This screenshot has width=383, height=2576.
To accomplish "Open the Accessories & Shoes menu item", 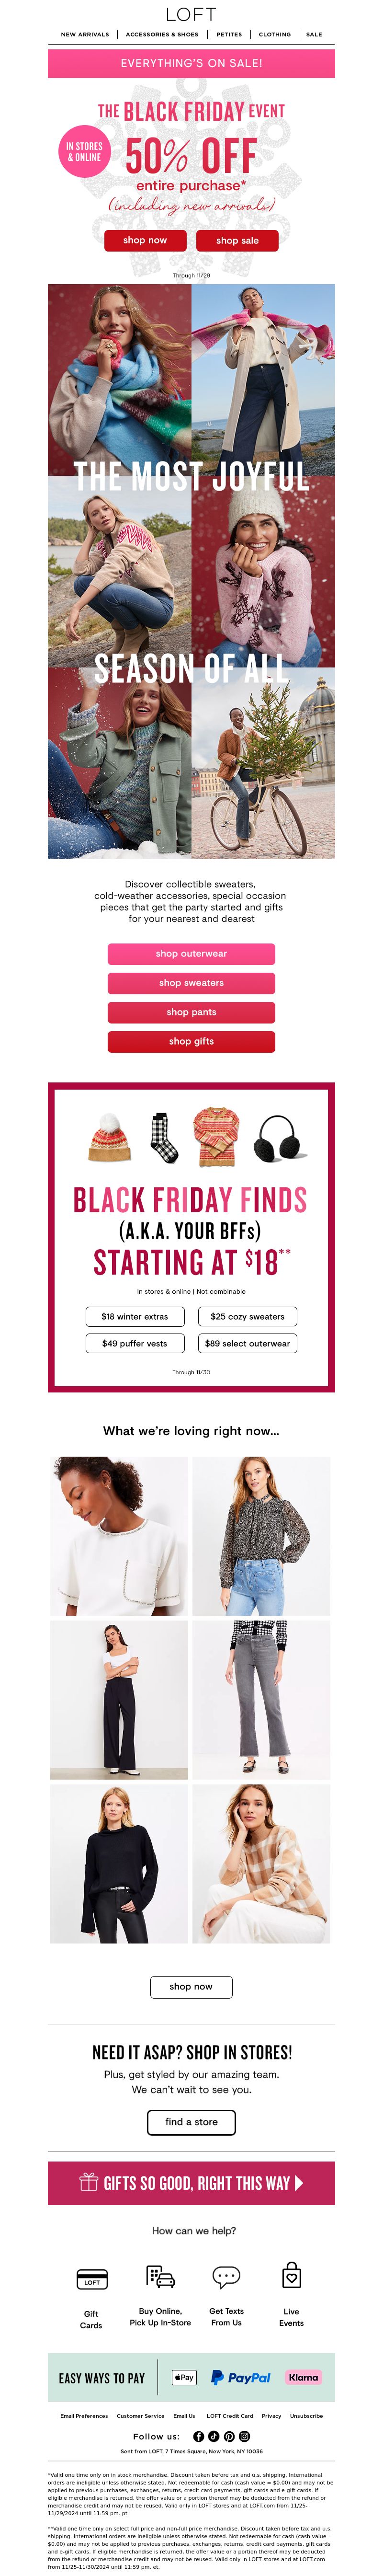I will [162, 34].
